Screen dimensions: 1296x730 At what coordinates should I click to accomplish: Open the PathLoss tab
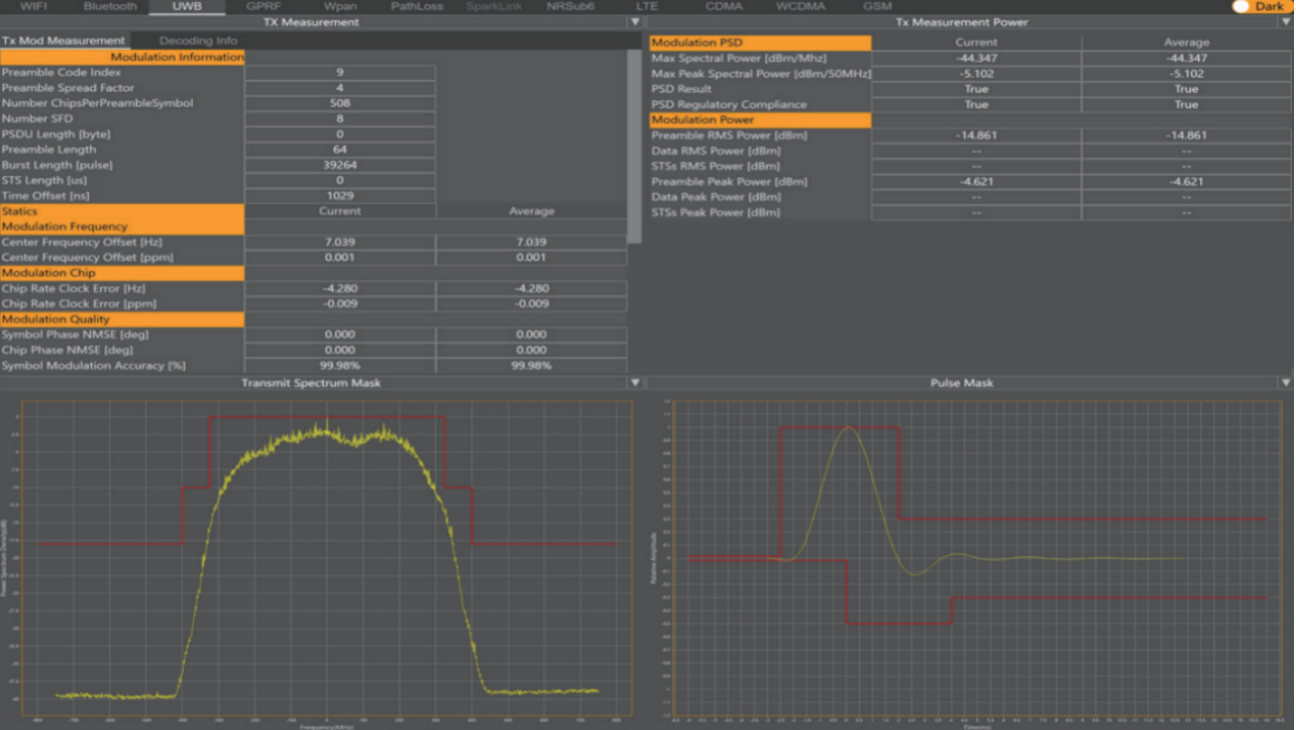[417, 6]
